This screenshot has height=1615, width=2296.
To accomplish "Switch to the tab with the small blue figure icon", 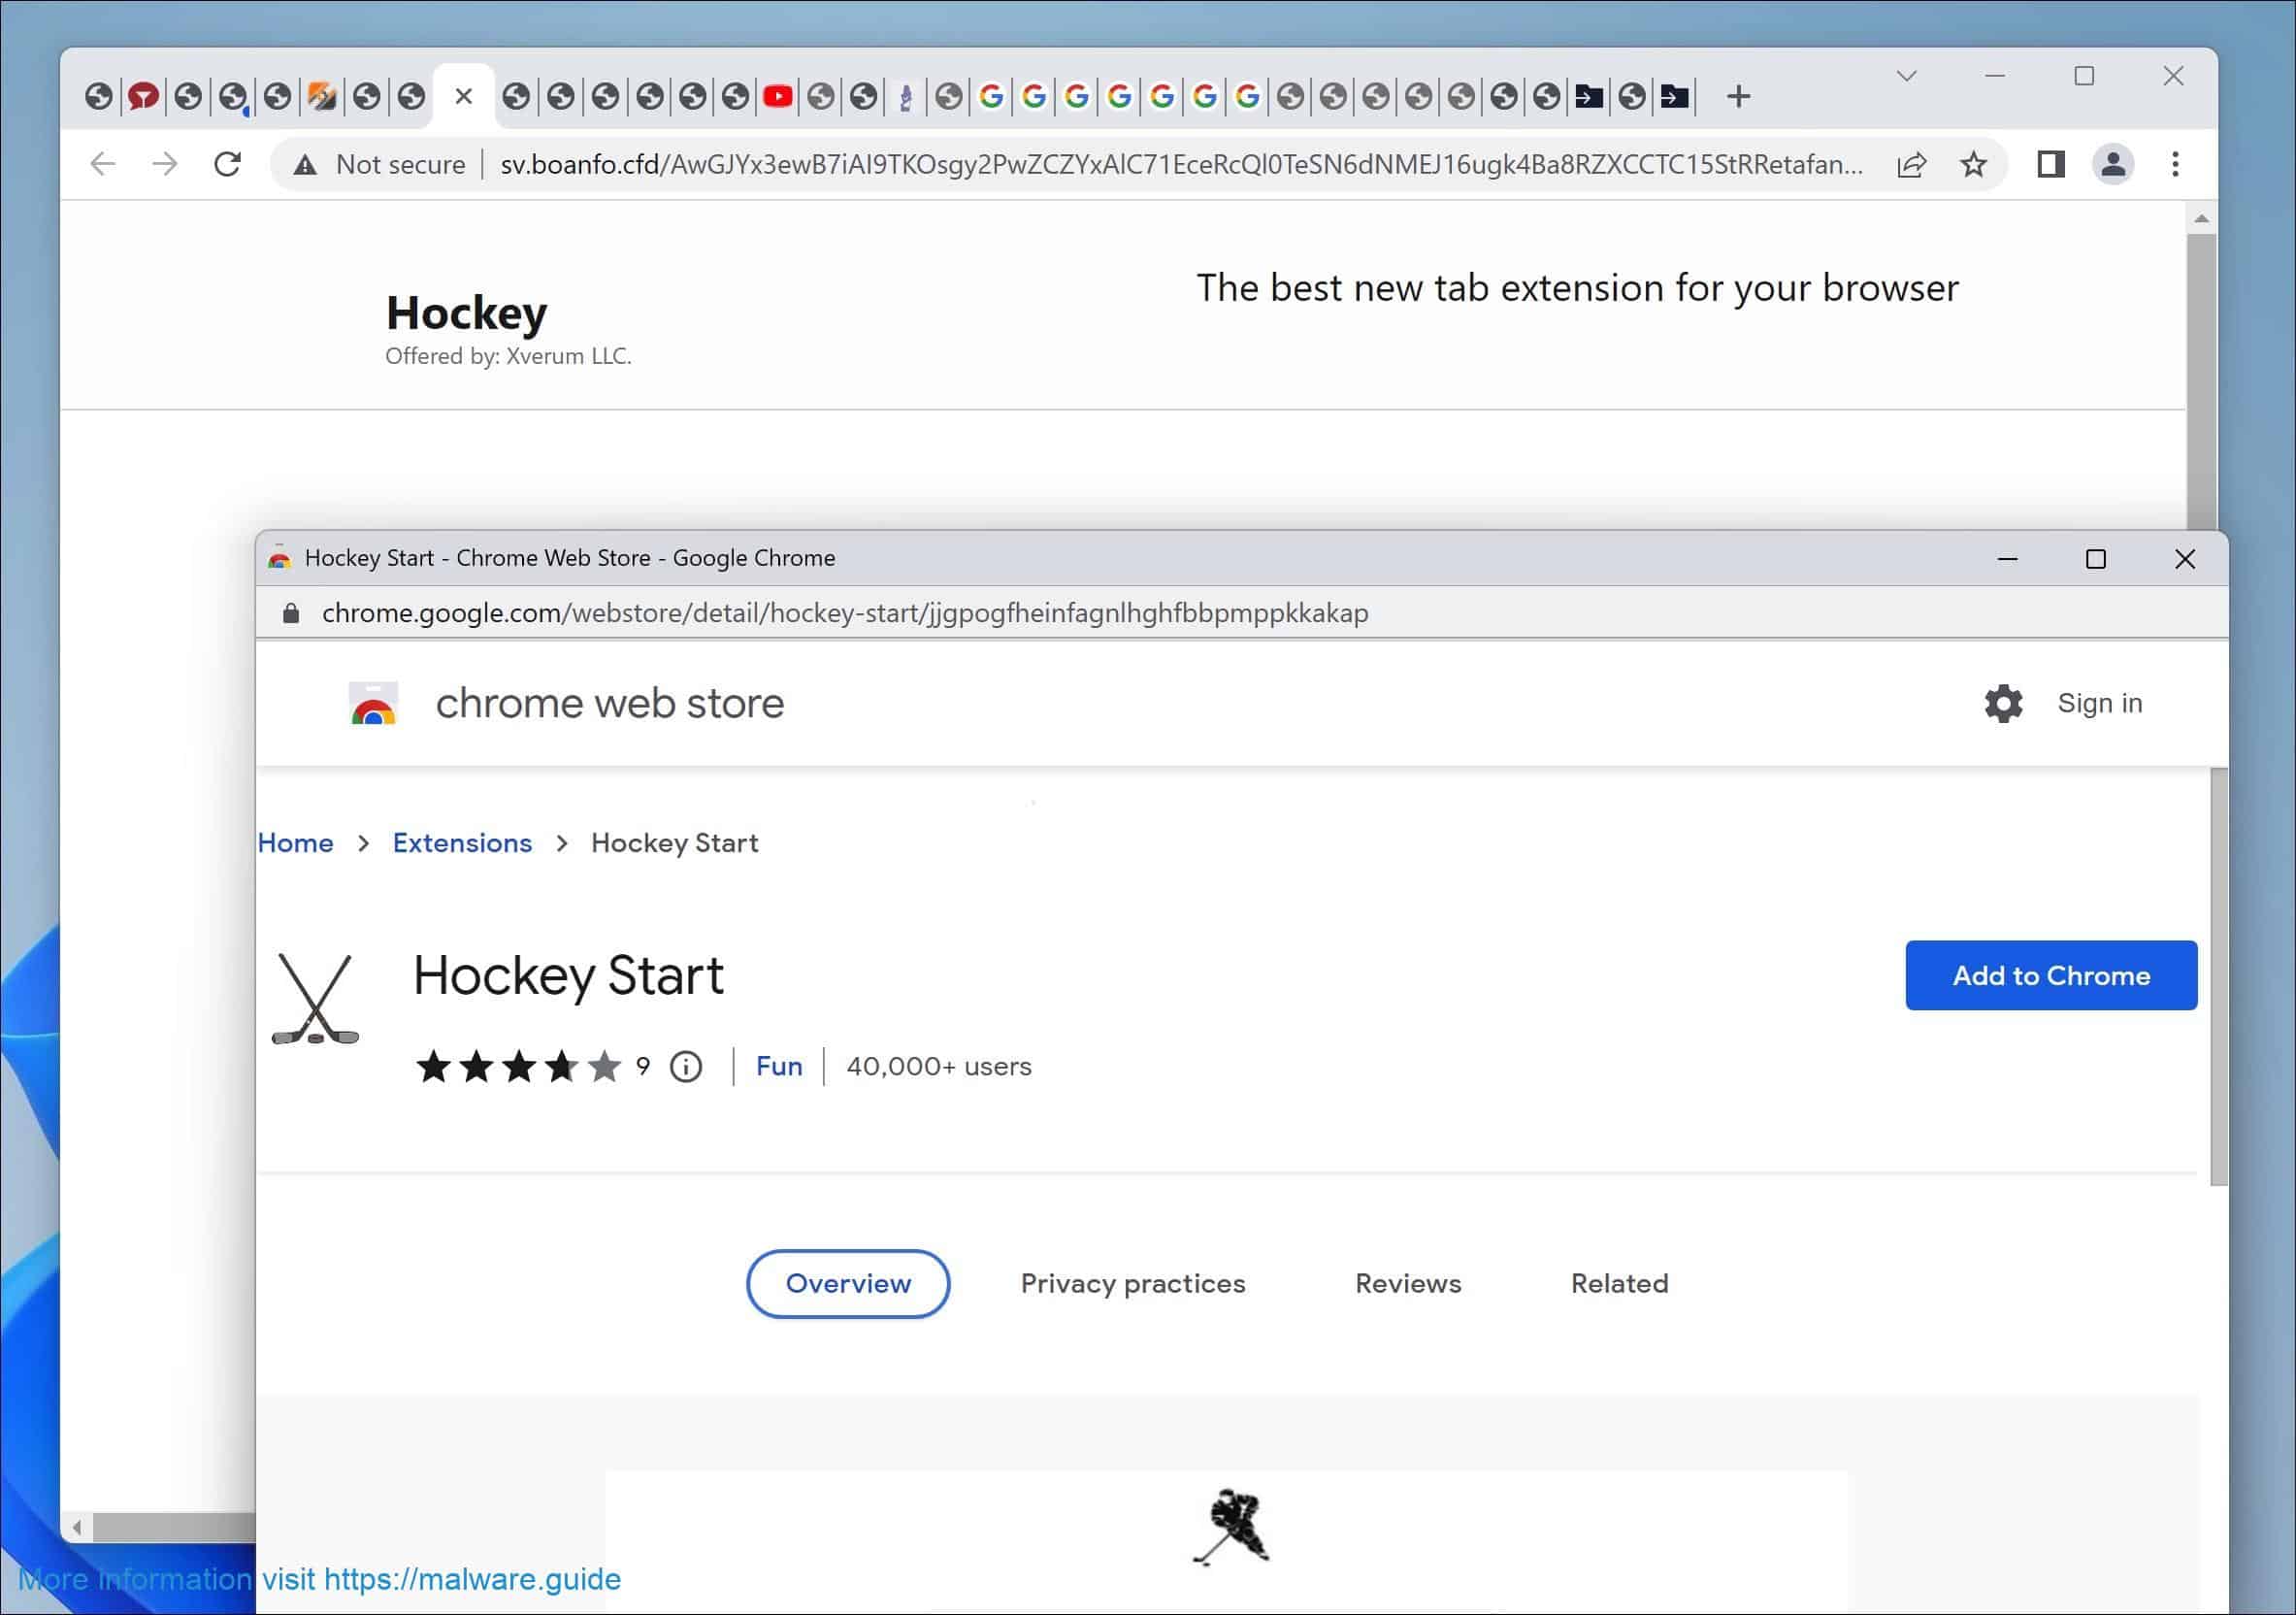I will (905, 97).
